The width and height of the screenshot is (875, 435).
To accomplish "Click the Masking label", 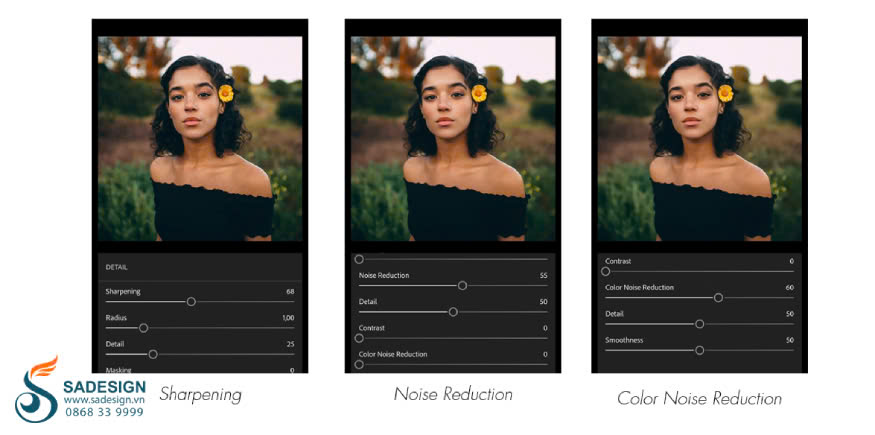I will [x=118, y=370].
